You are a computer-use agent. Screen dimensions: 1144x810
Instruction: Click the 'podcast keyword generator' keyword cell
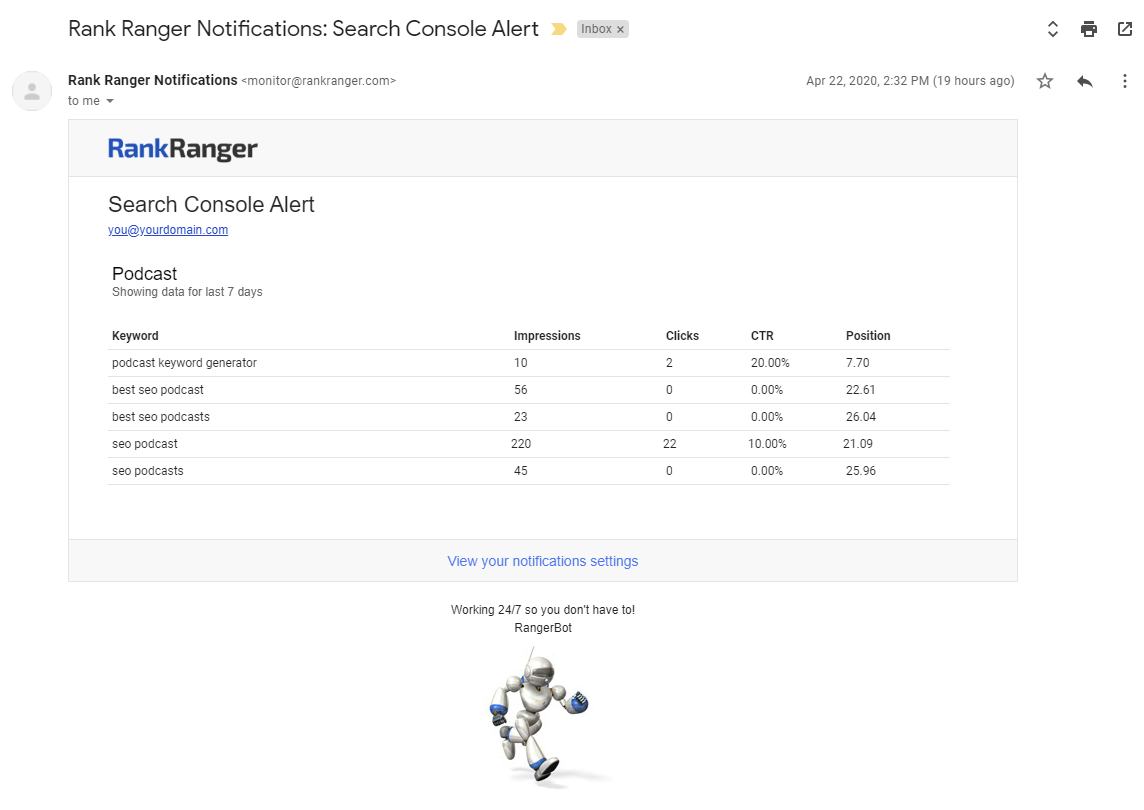[184, 363]
